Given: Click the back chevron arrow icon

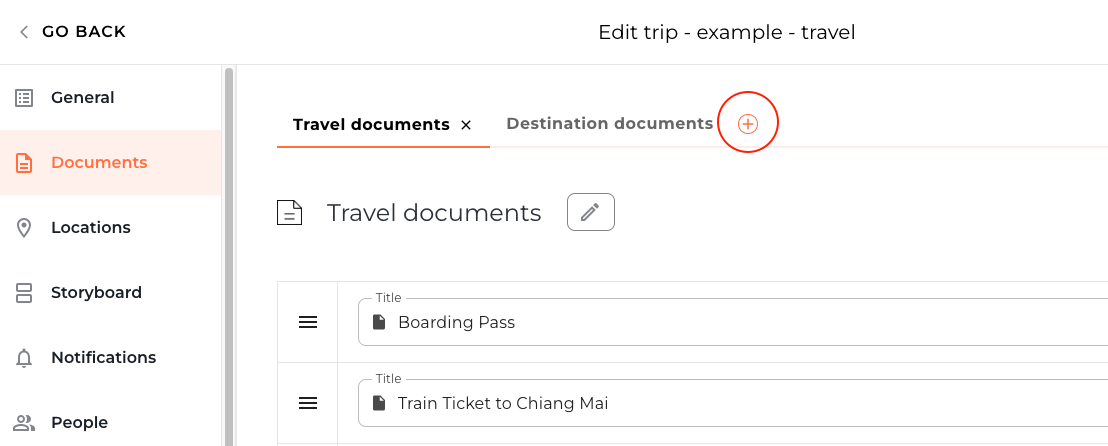Looking at the screenshot, I should pyautogui.click(x=24, y=32).
